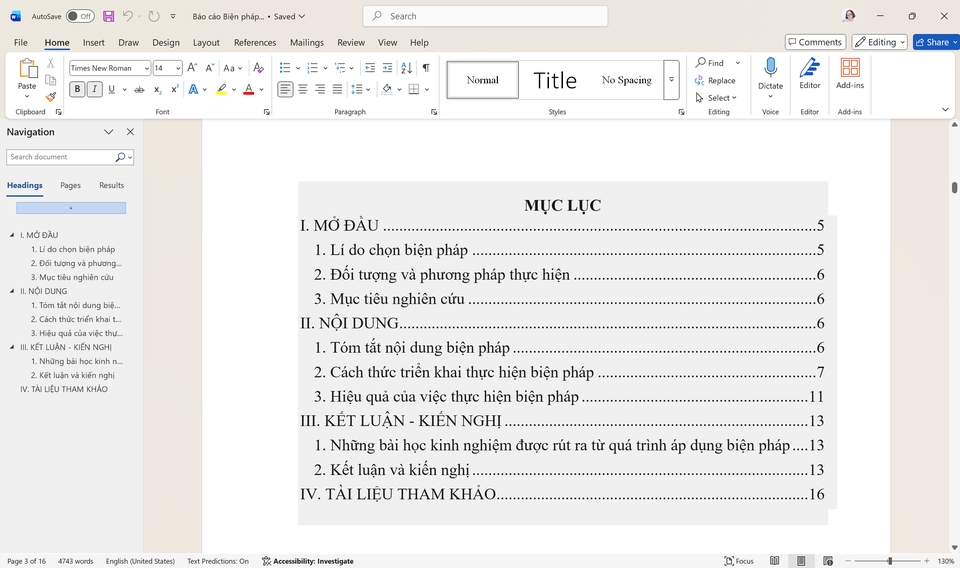Screen dimensions: 960x568
Task: Expand the Styles gallery list
Action: pos(671,80)
